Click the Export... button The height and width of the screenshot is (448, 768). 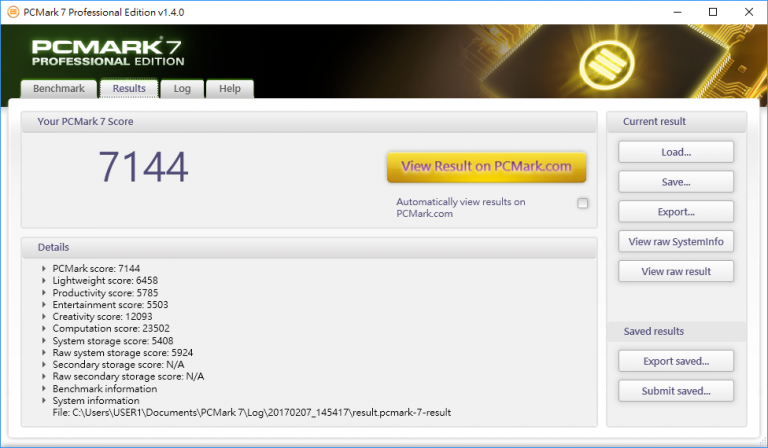point(676,212)
